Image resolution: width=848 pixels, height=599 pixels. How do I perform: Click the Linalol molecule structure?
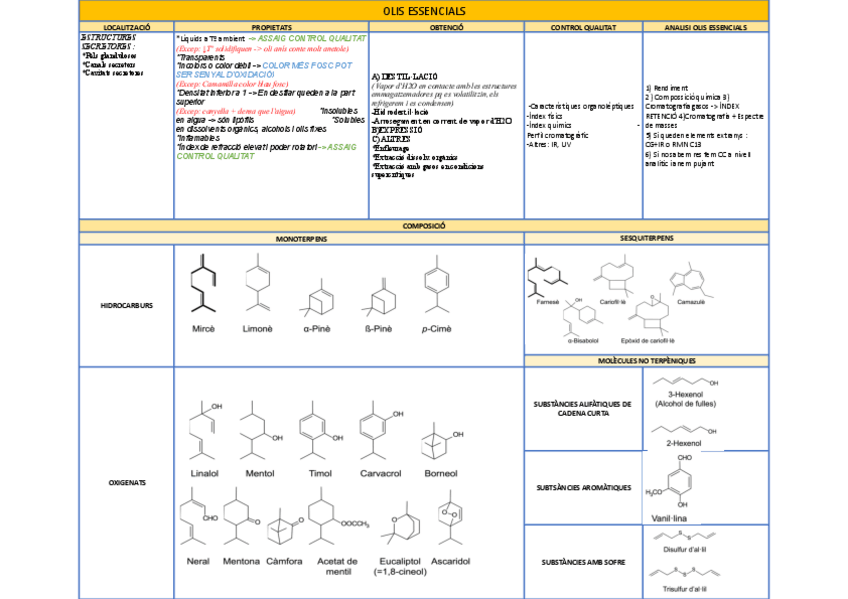point(206,430)
